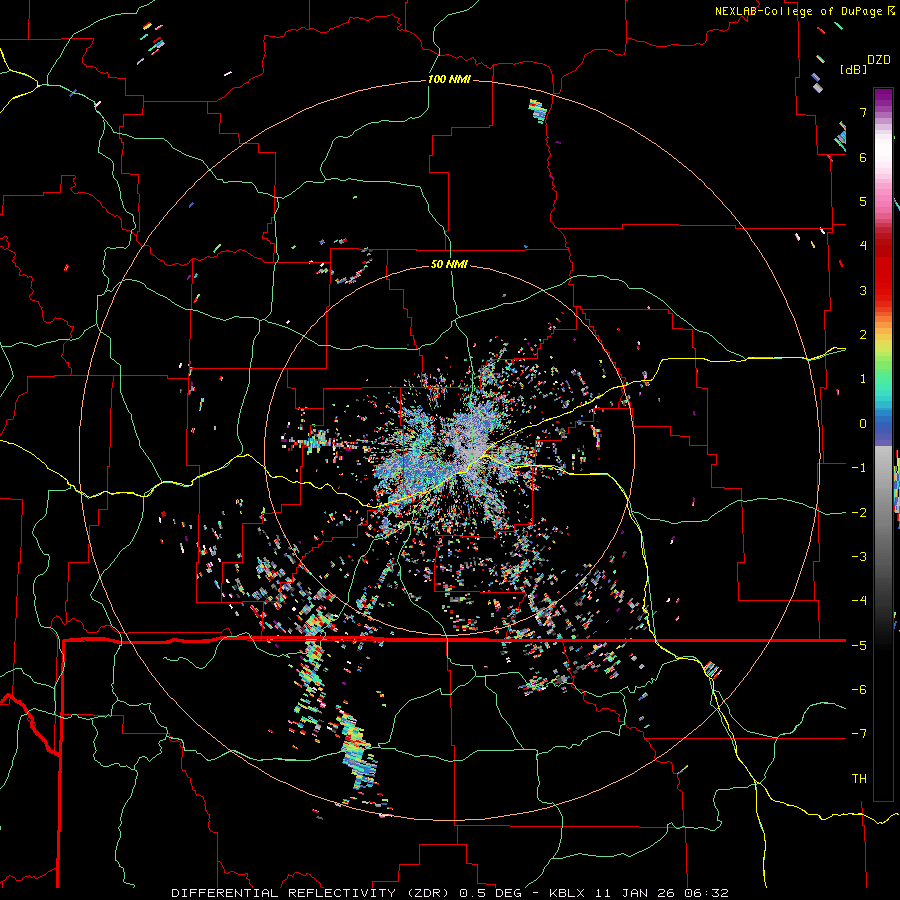Screen dimensions: 900x900
Task: Click the 11 JAN 26 06:32 timestamp
Action: point(660,893)
